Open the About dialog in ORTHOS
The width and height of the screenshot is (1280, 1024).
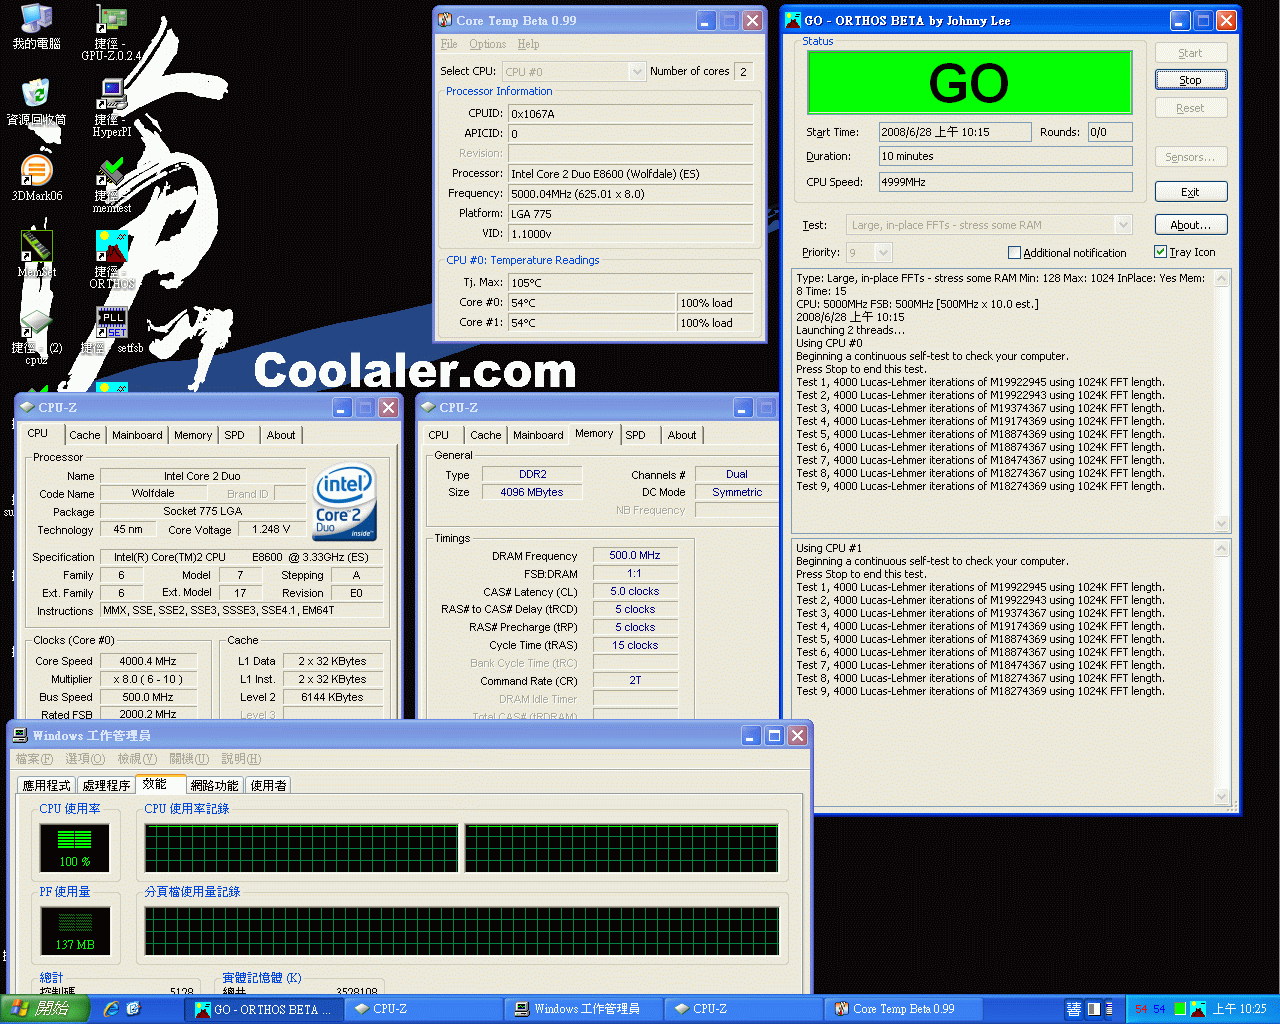click(1190, 224)
